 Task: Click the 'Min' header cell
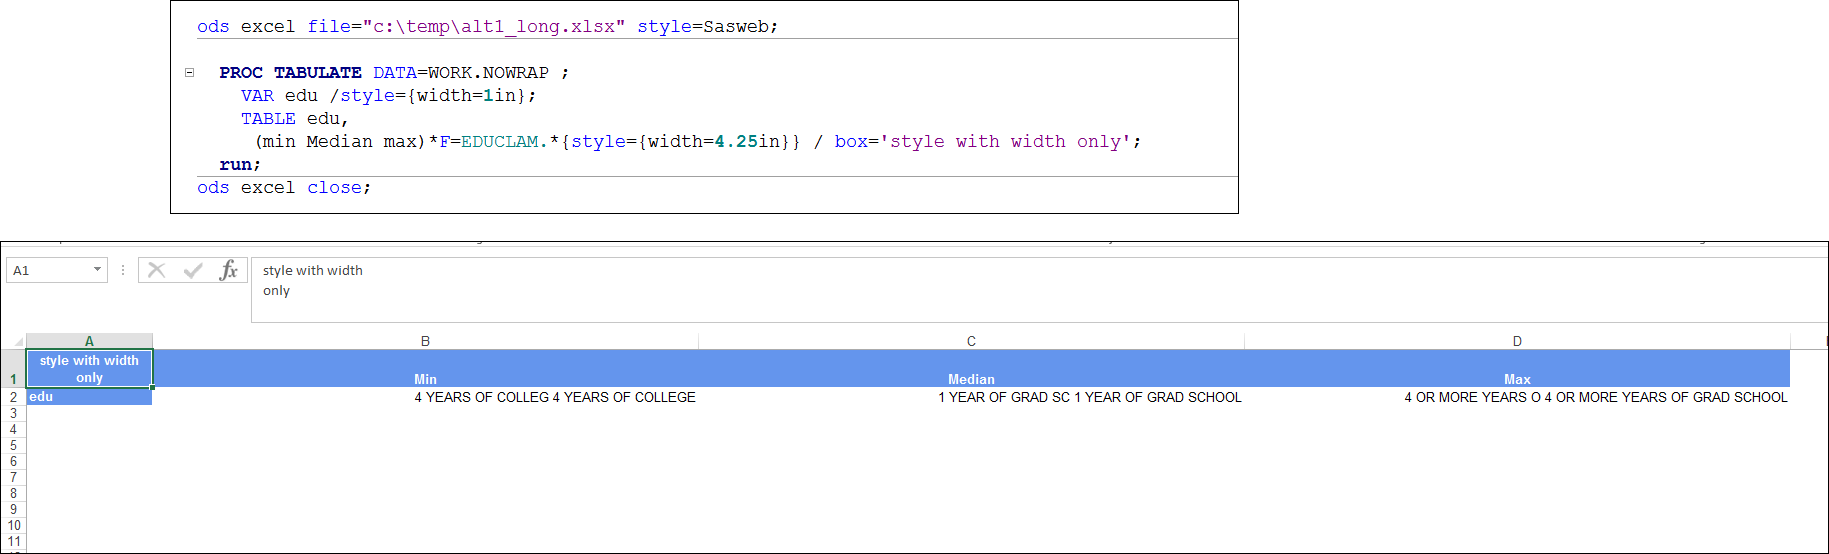point(425,379)
